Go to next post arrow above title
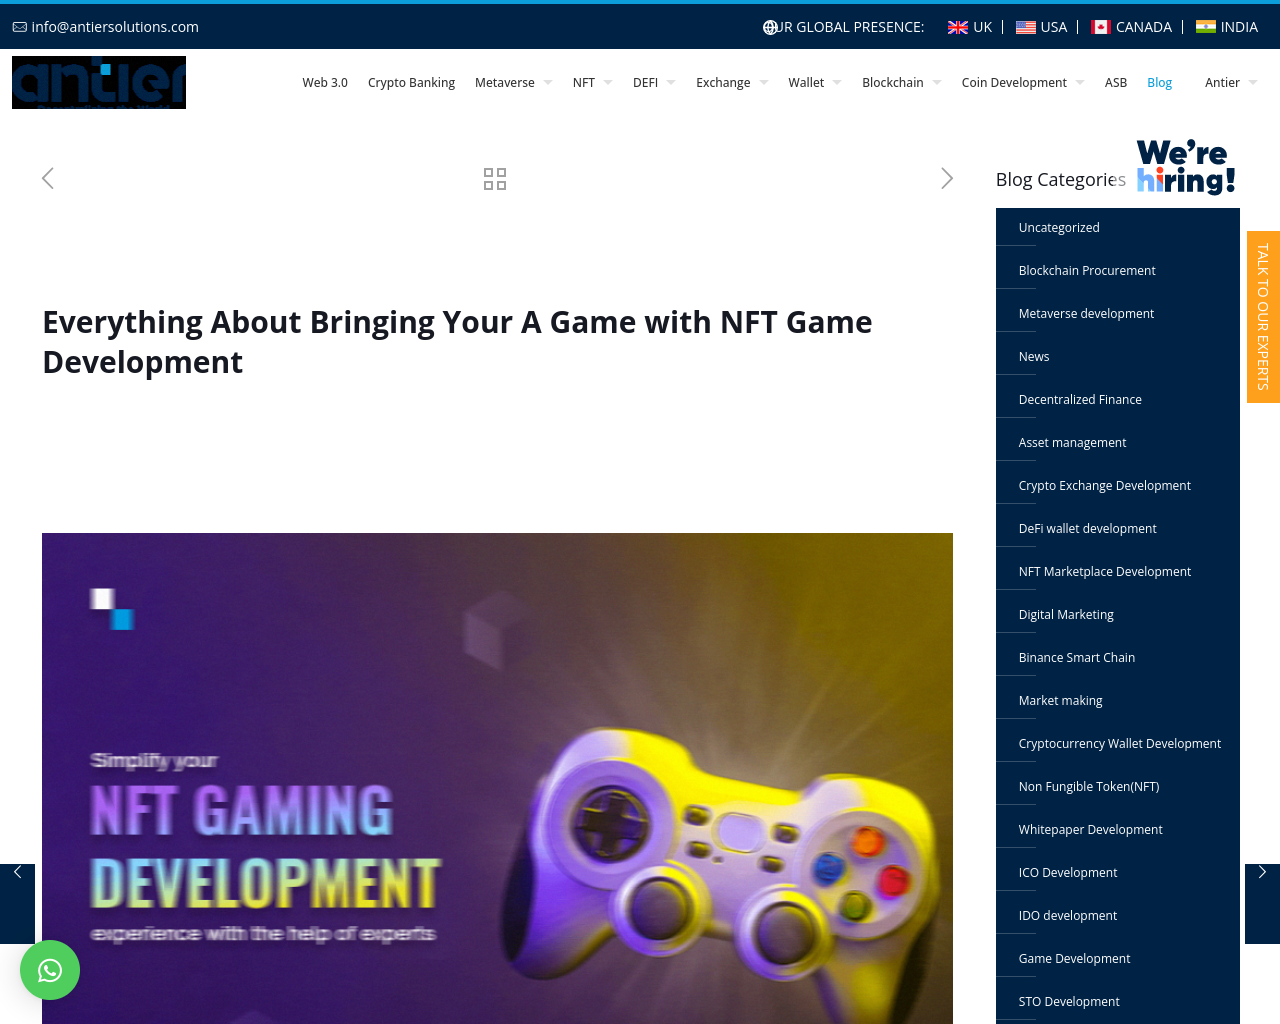Image resolution: width=1280 pixels, height=1024 pixels. point(947,179)
